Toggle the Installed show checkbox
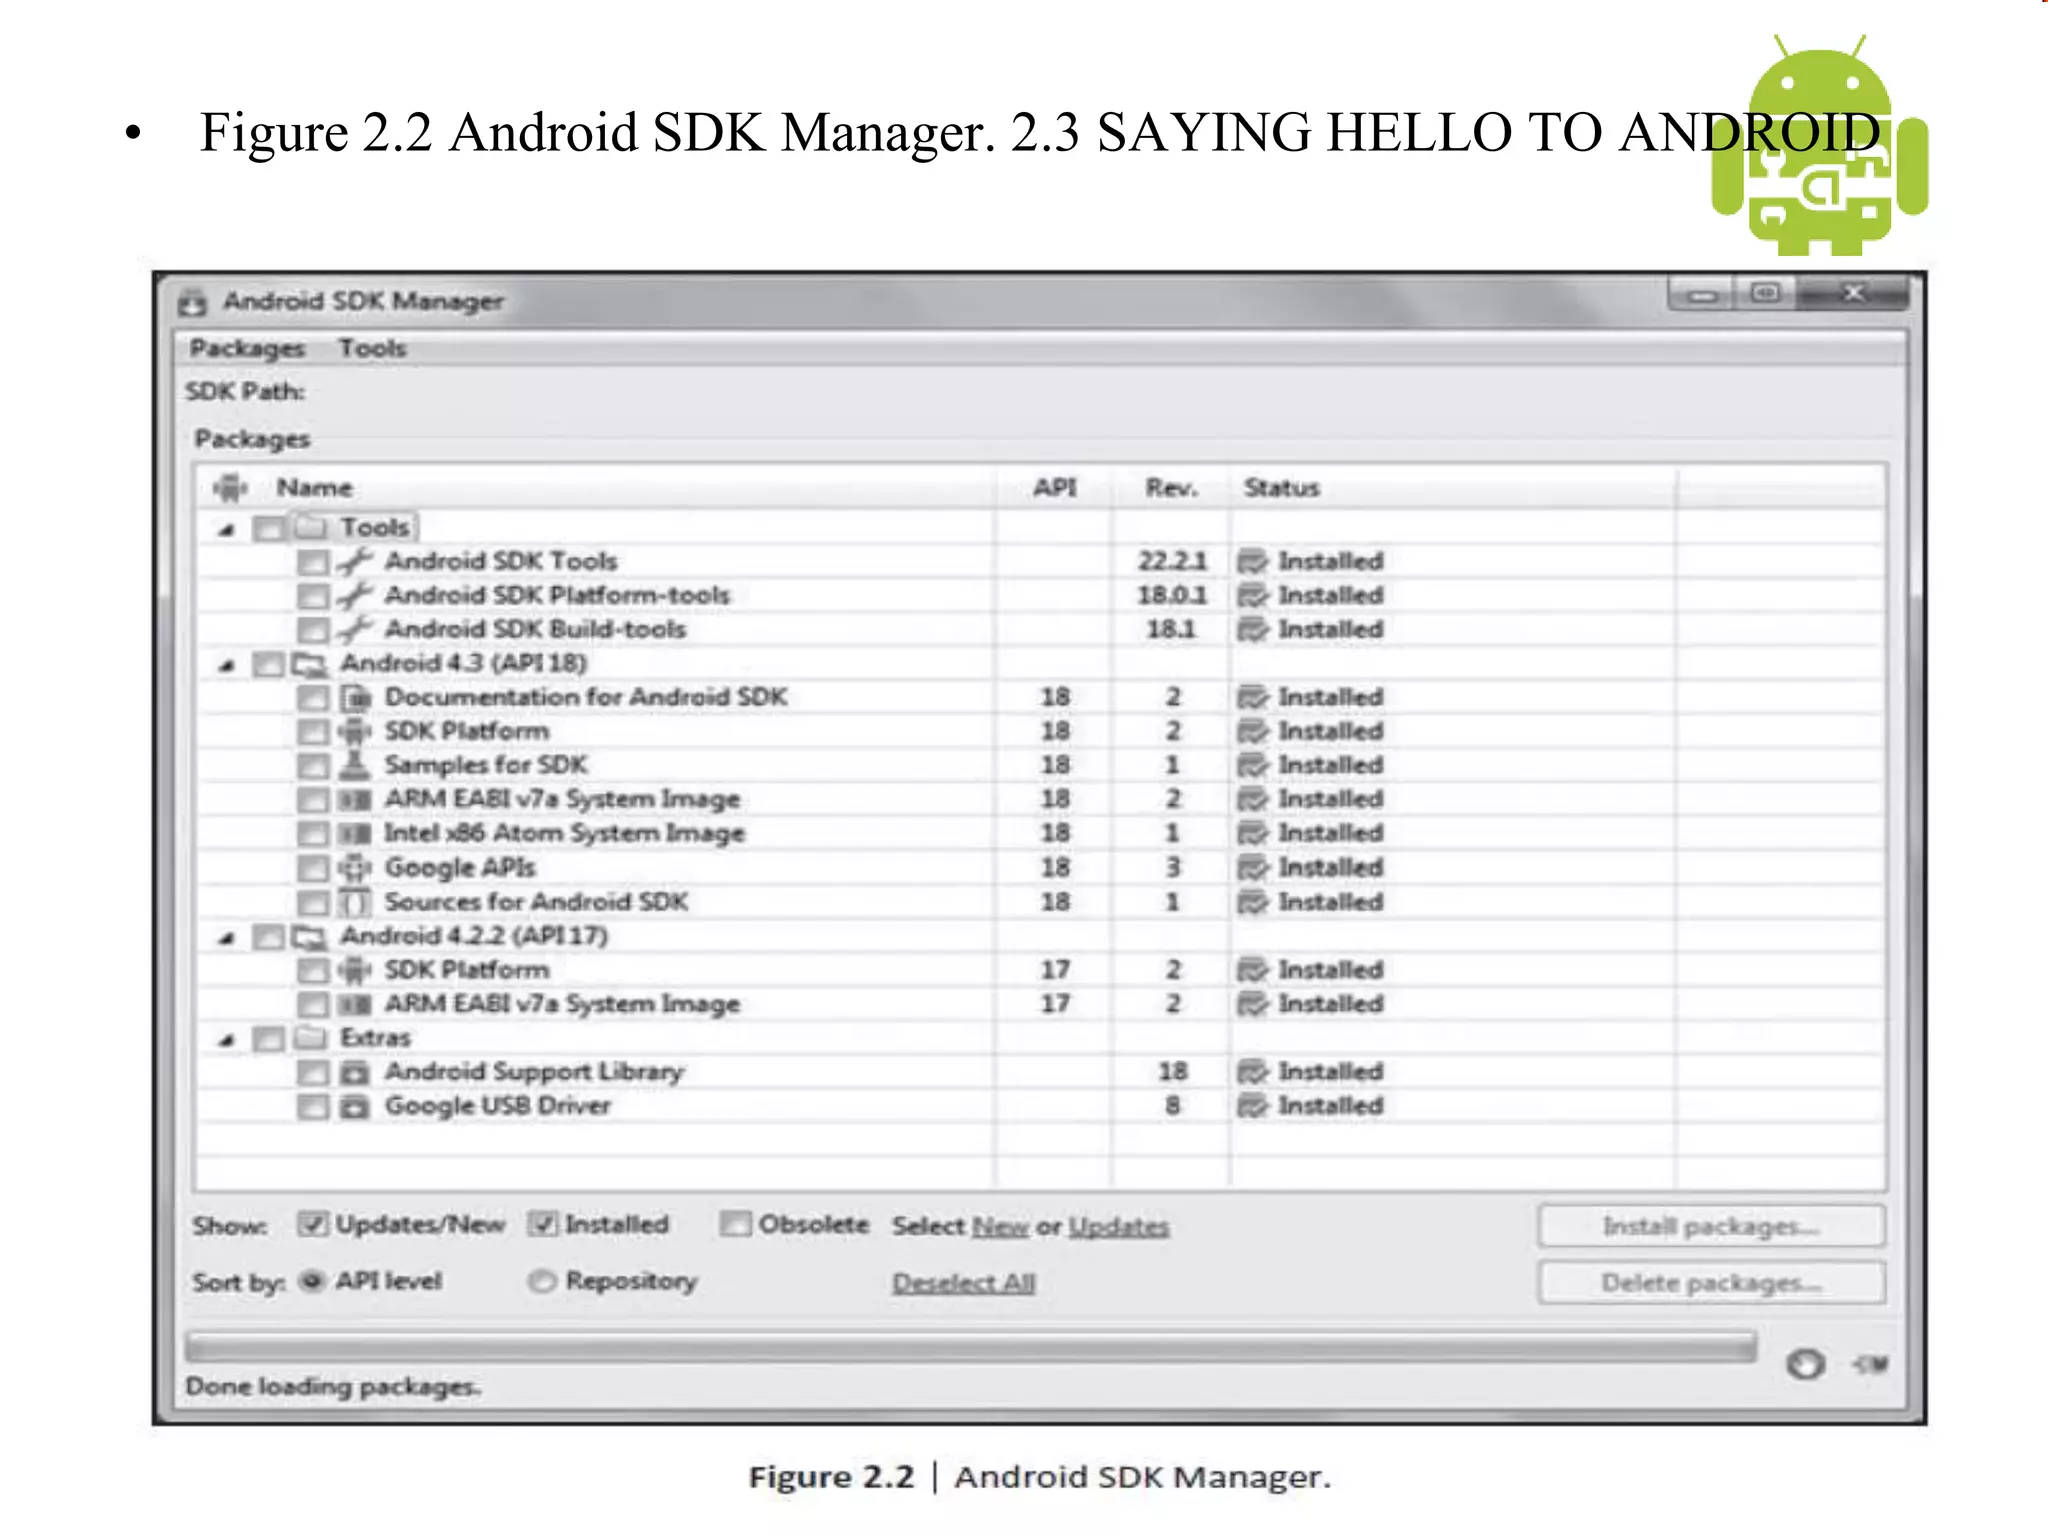Image resolution: width=2048 pixels, height=1536 pixels. [542, 1224]
